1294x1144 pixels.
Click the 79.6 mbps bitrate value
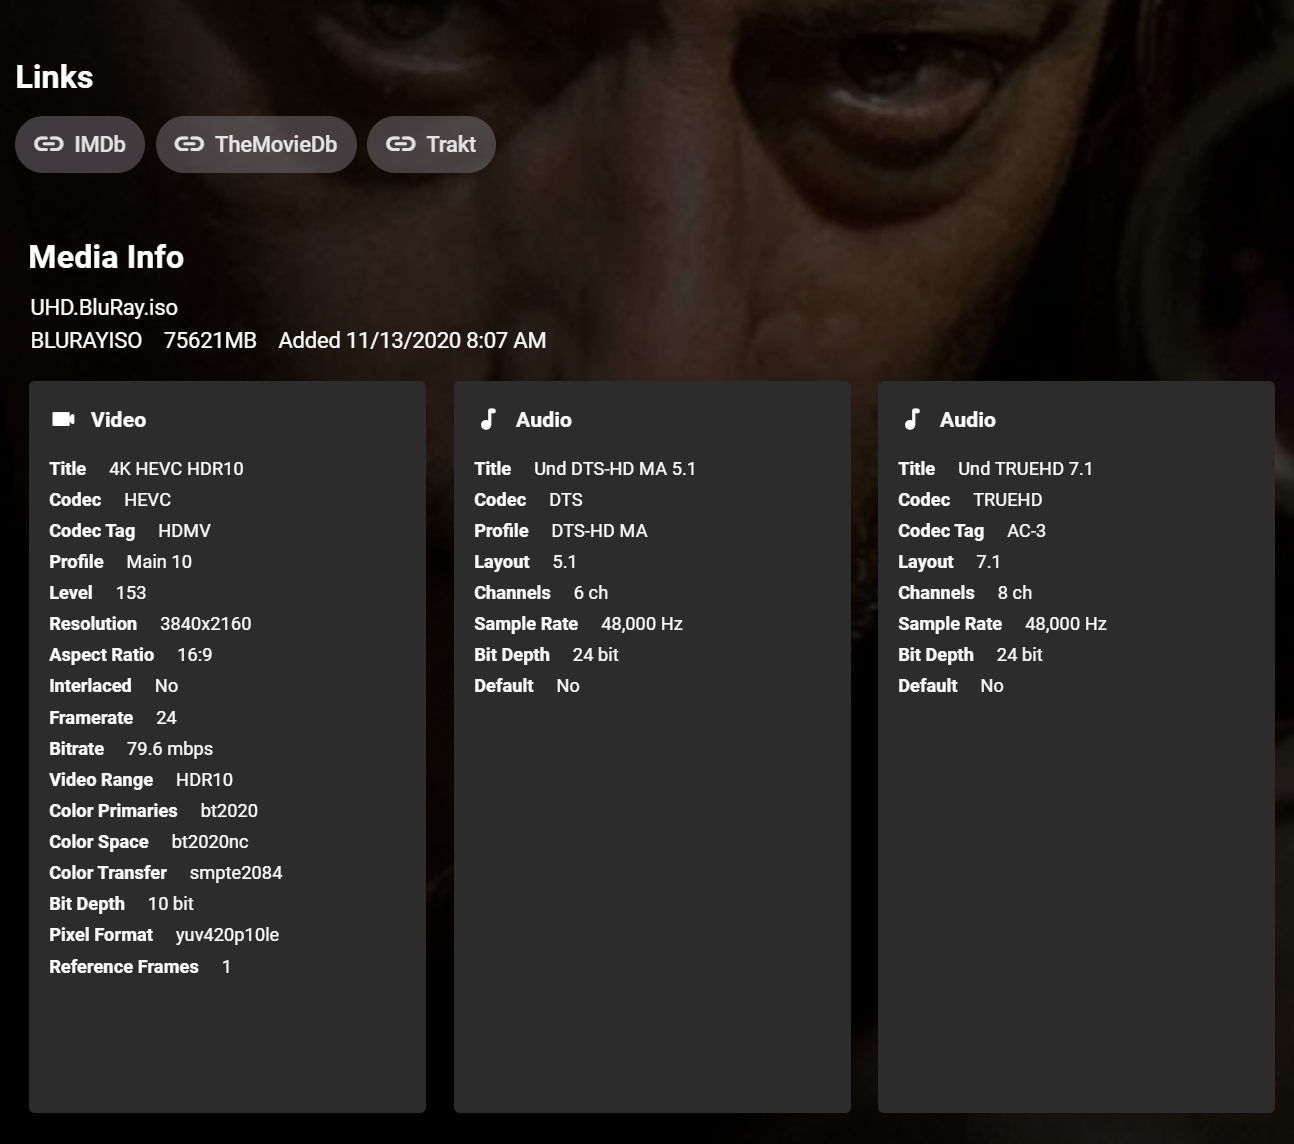(x=170, y=748)
